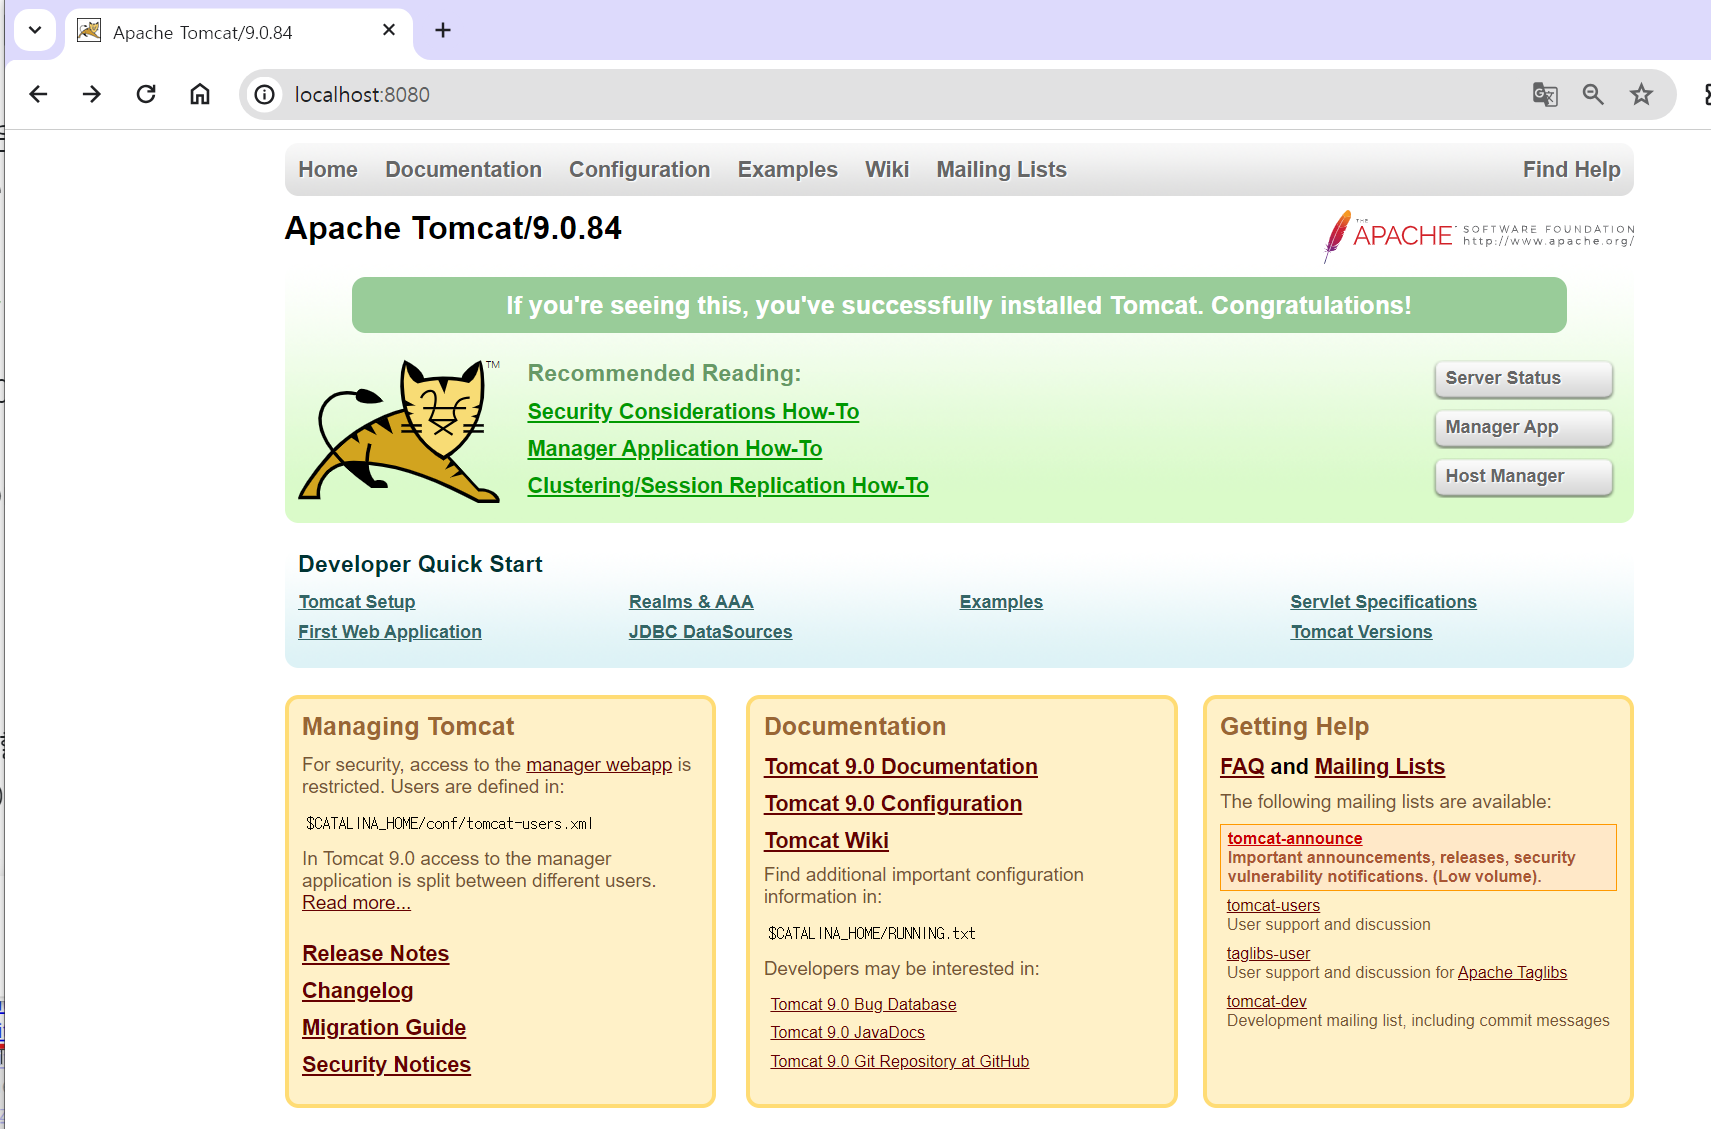The height and width of the screenshot is (1129, 1711).
Task: Click the $CATALINA_HOME/RUNNING.txt path text
Action: point(871,934)
